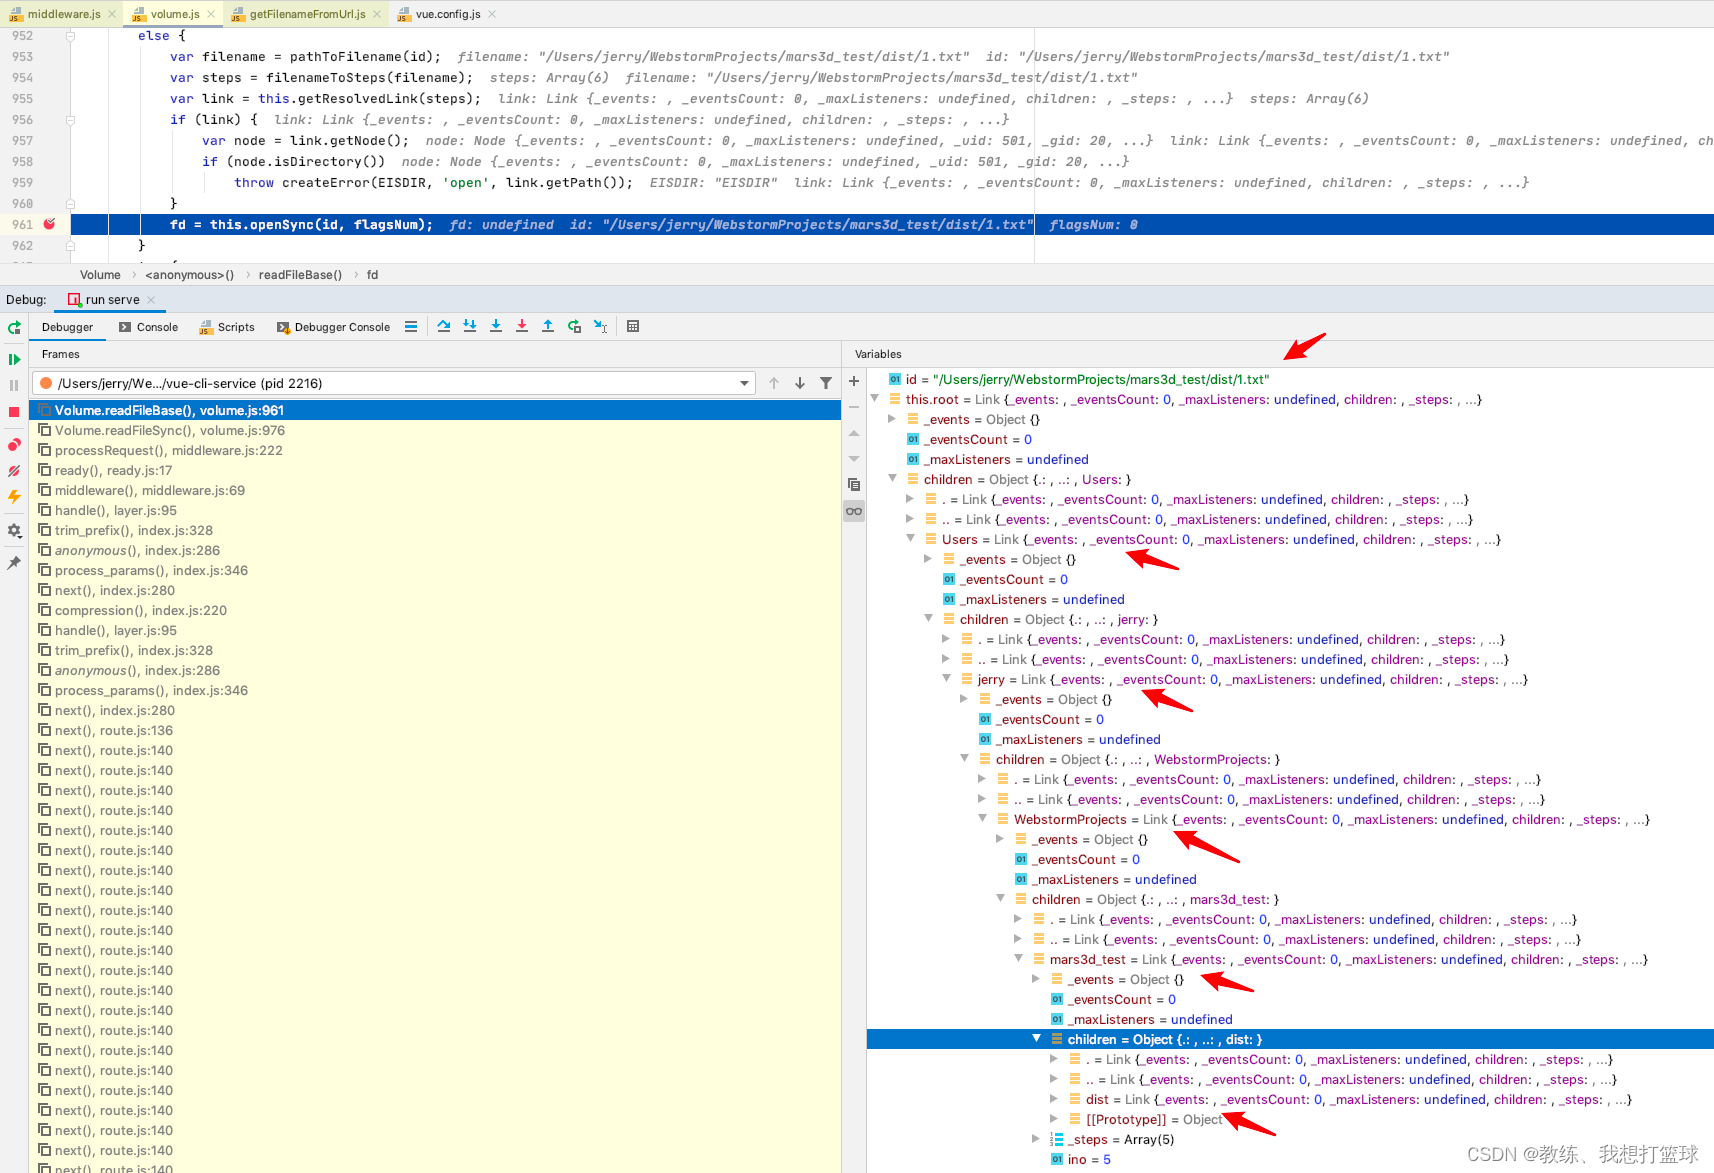
Task: Mute all breakpoints
Action: tap(14, 471)
